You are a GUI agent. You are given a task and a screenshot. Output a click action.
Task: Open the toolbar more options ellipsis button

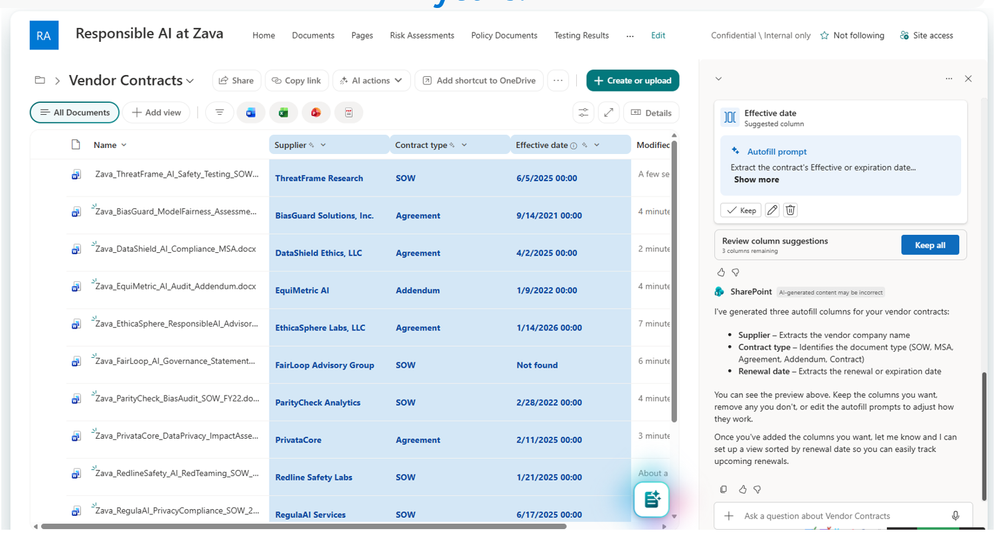[557, 80]
